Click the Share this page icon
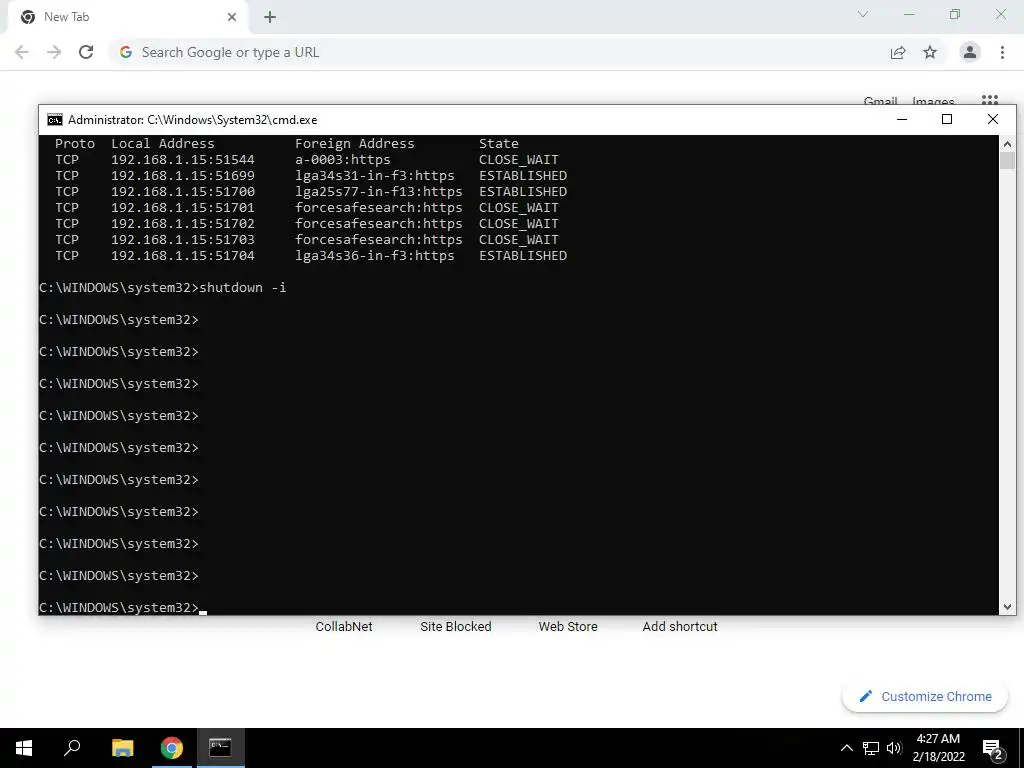This screenshot has height=768, width=1024. pyautogui.click(x=898, y=52)
